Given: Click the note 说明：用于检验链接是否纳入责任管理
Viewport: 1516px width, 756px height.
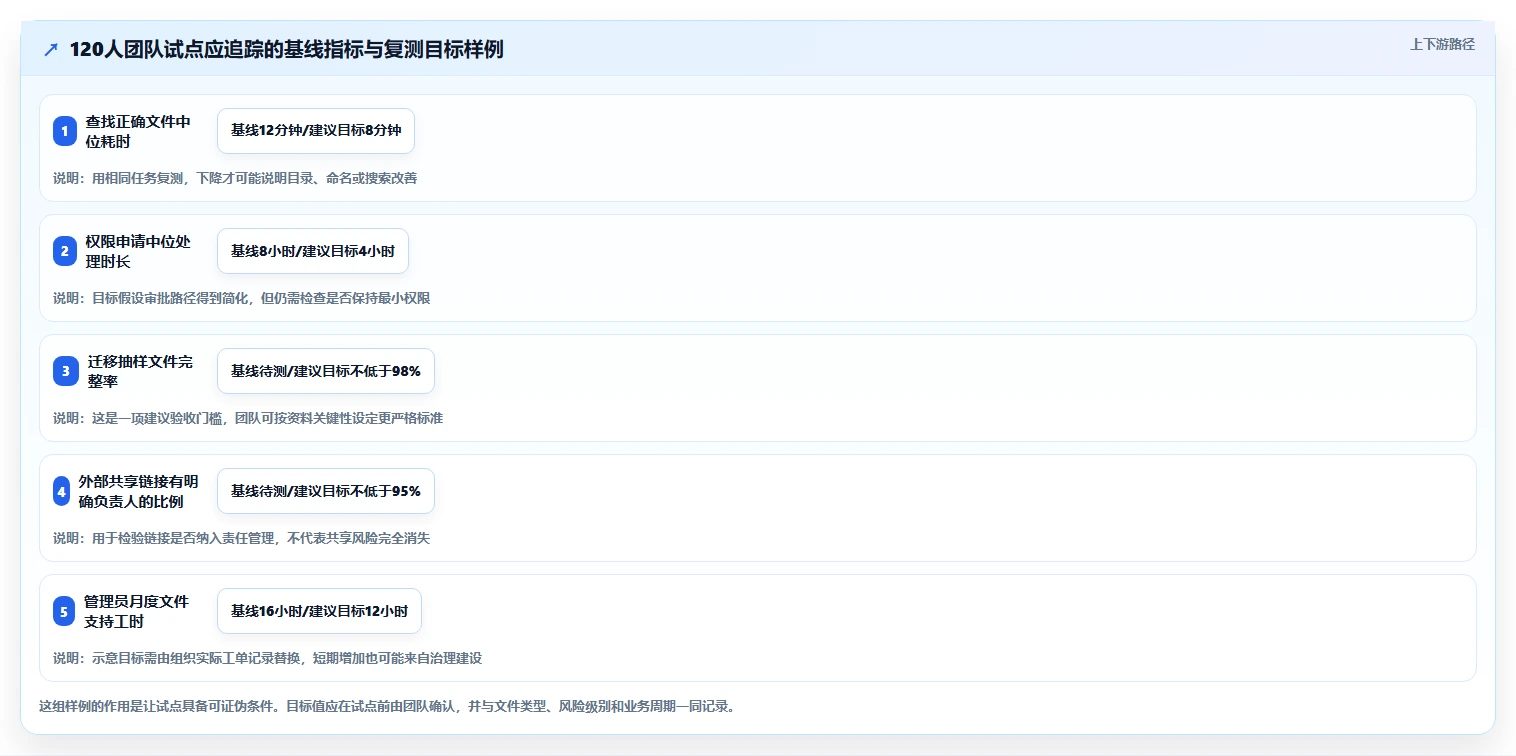Looking at the screenshot, I should pos(242,538).
